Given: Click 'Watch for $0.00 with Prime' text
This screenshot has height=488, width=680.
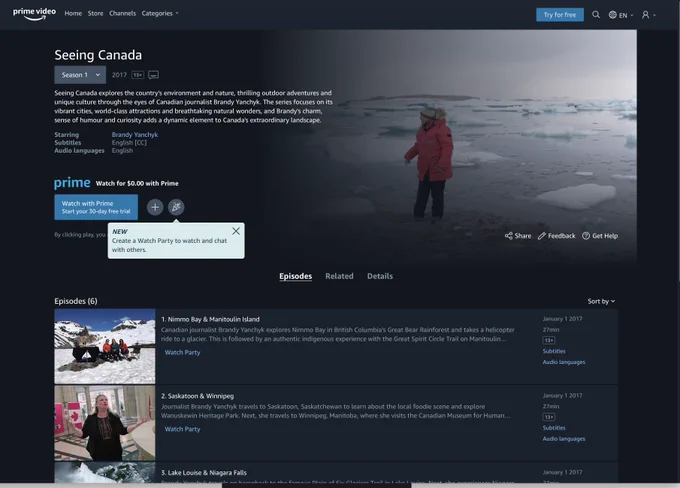Looking at the screenshot, I should [x=137, y=183].
